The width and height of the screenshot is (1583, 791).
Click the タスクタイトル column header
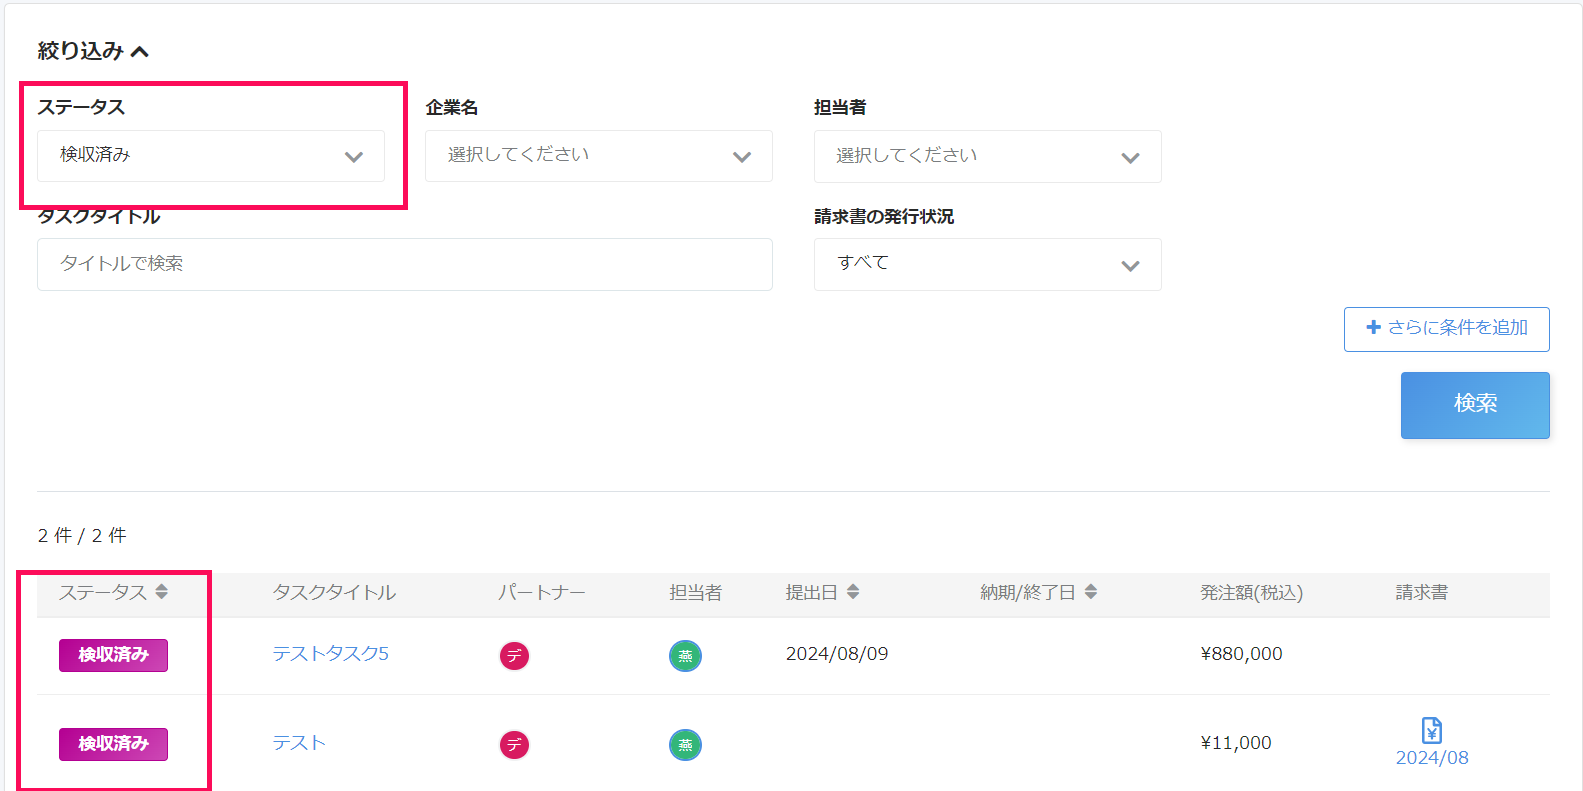pos(334,593)
